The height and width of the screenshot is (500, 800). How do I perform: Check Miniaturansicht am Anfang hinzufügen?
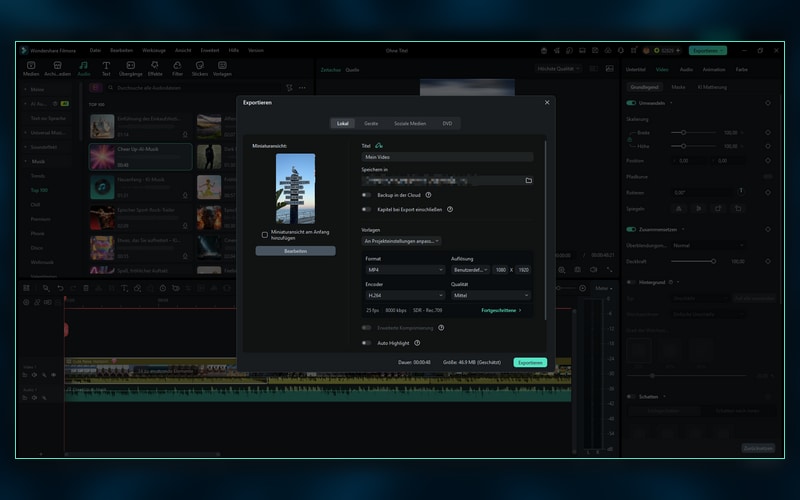click(x=265, y=235)
